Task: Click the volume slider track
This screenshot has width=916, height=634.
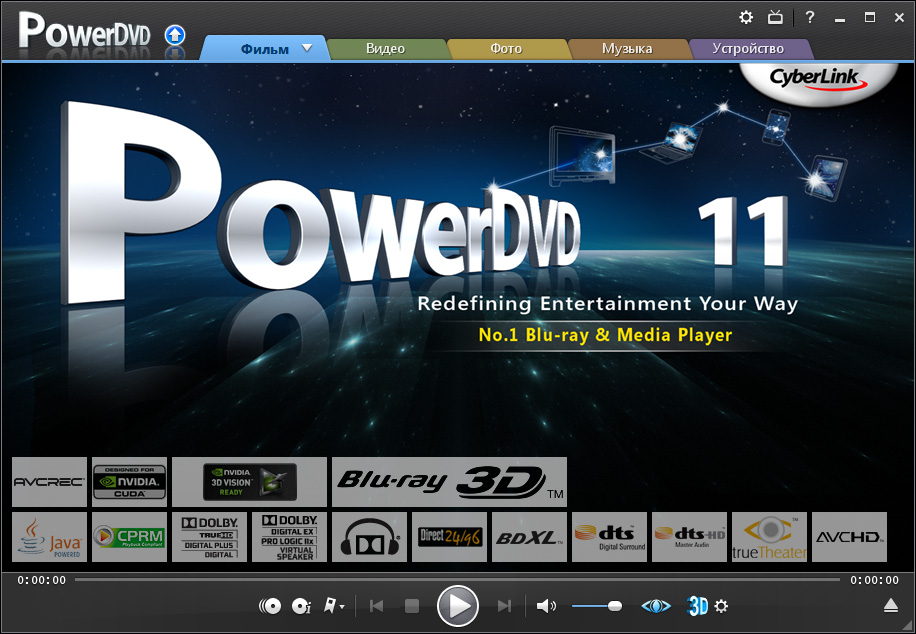Action: point(590,606)
